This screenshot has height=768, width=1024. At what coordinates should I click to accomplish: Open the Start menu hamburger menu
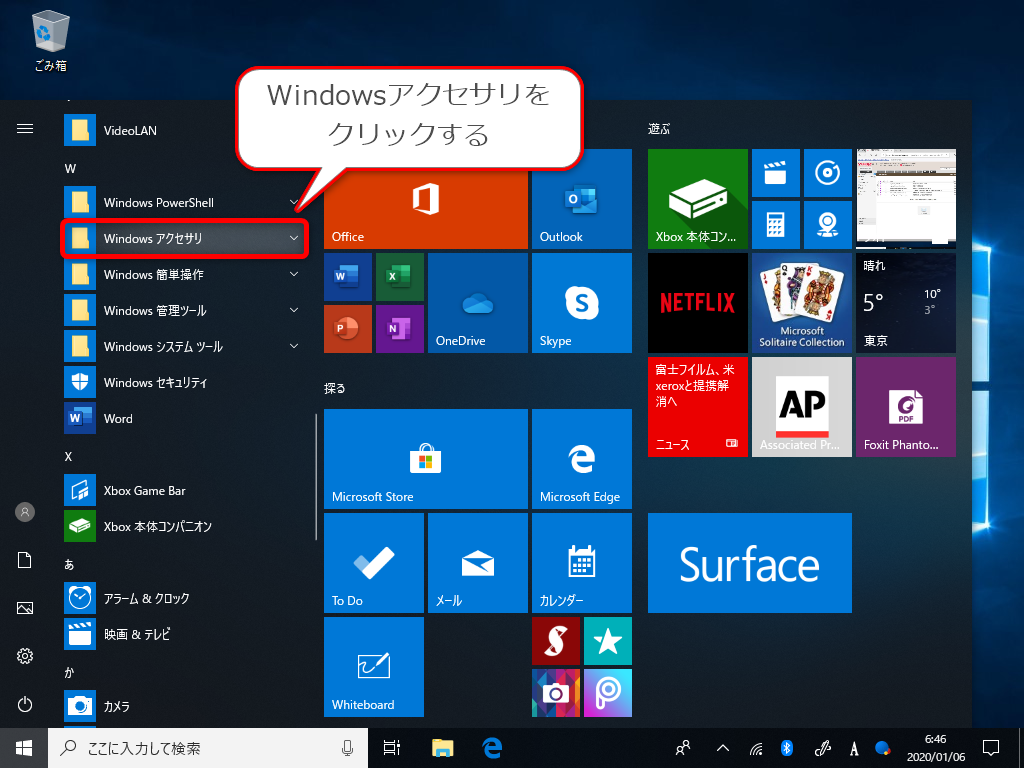(25, 129)
